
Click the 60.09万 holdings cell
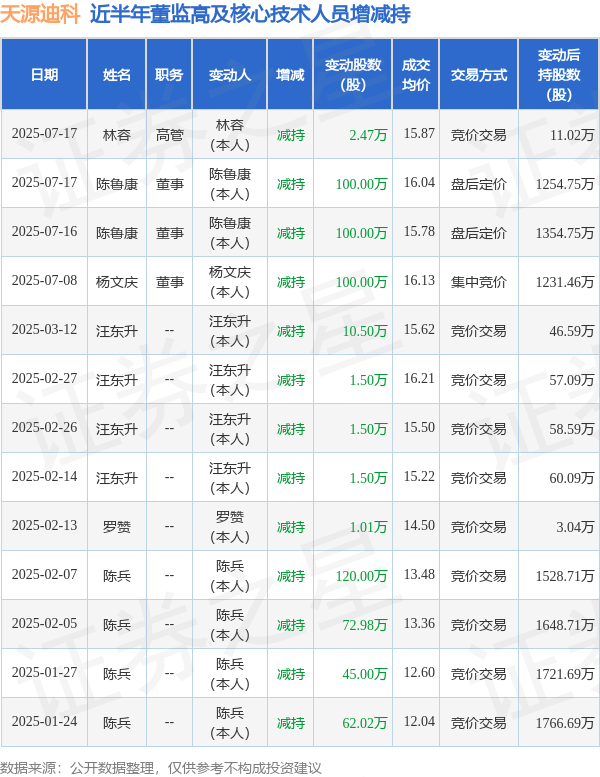coord(572,478)
